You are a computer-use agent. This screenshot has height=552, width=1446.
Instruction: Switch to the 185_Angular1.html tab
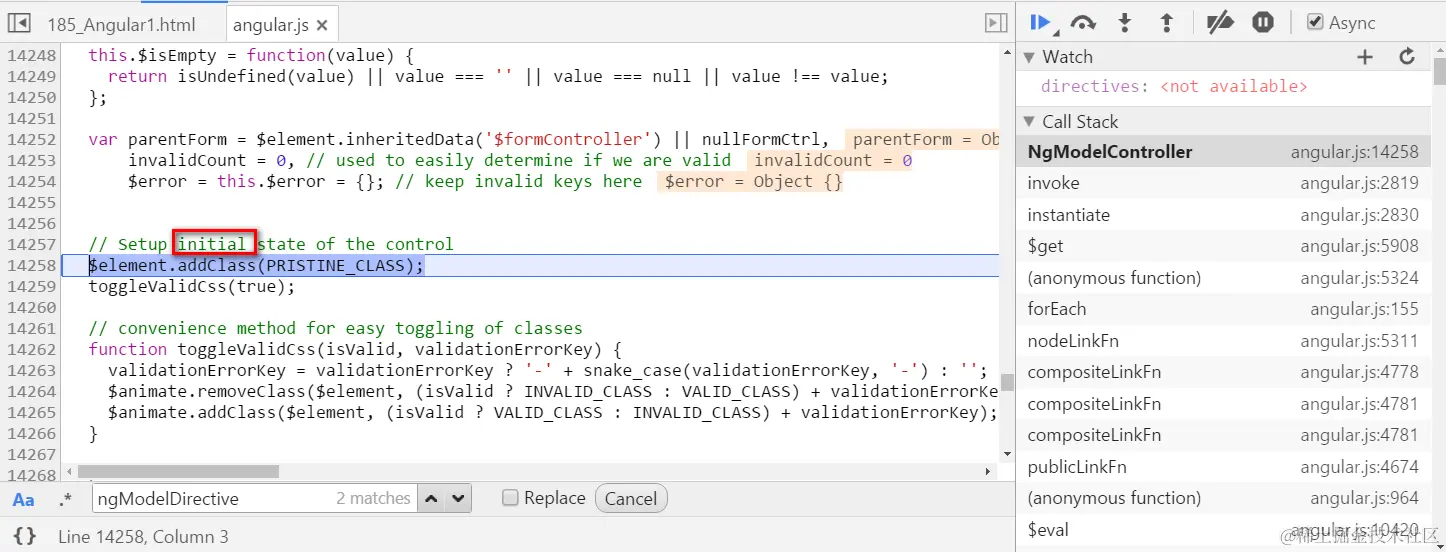(x=121, y=24)
